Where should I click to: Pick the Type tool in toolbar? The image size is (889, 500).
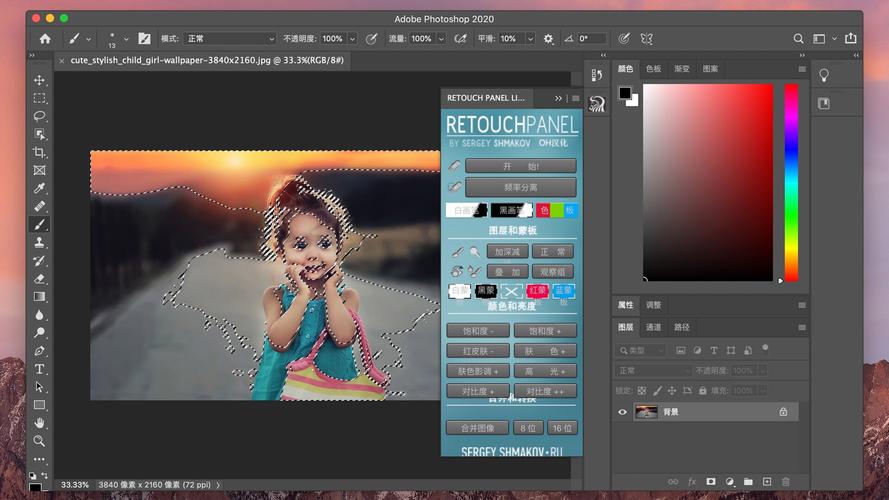coord(40,369)
